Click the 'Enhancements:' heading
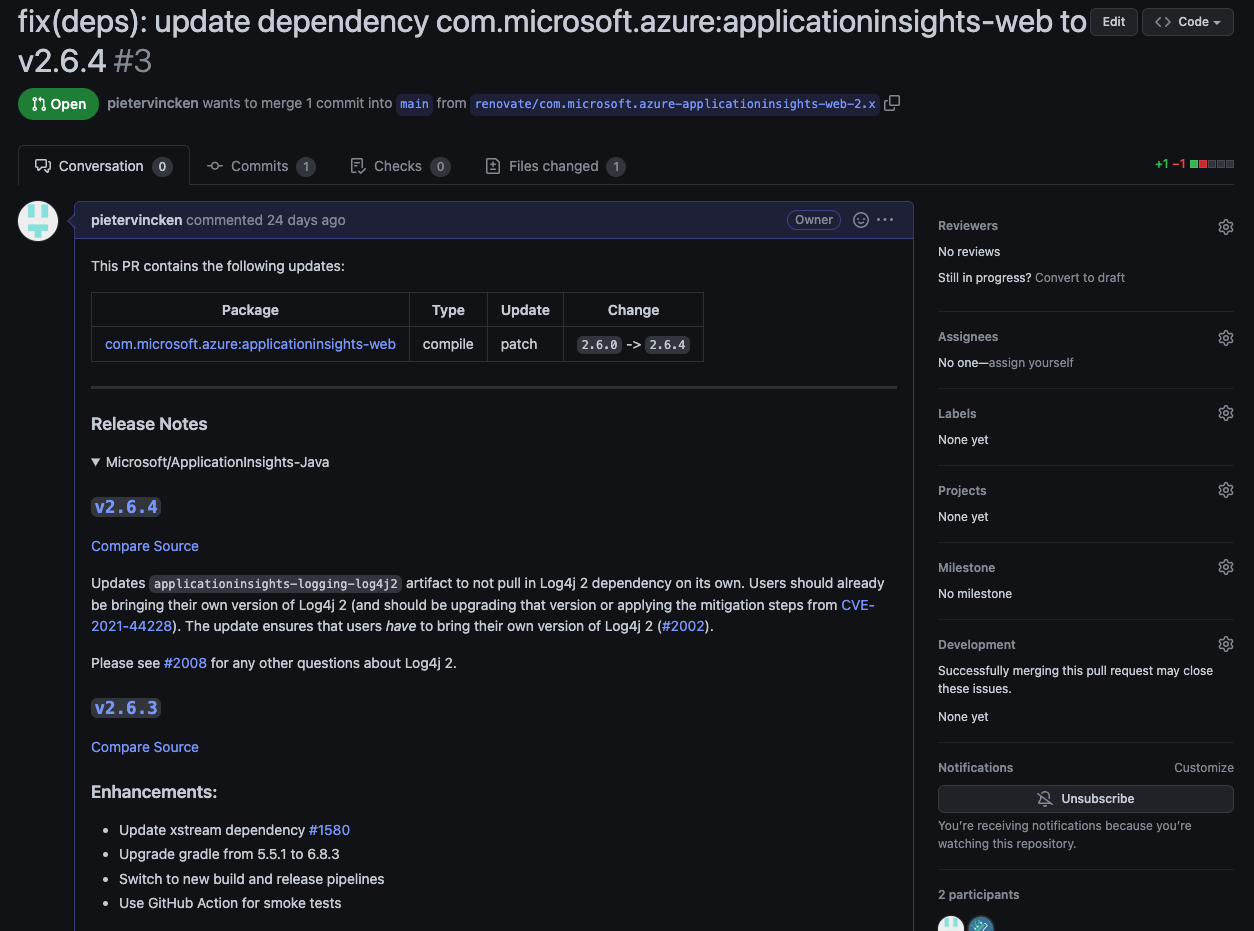1254x931 pixels. [154, 792]
